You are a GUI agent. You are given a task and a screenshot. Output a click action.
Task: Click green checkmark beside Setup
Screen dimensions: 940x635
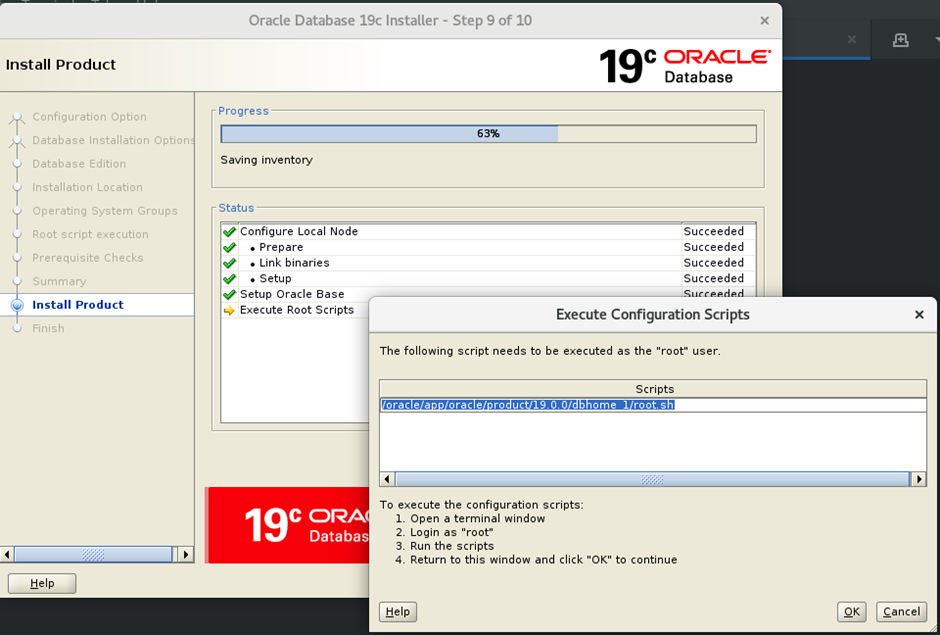[229, 278]
